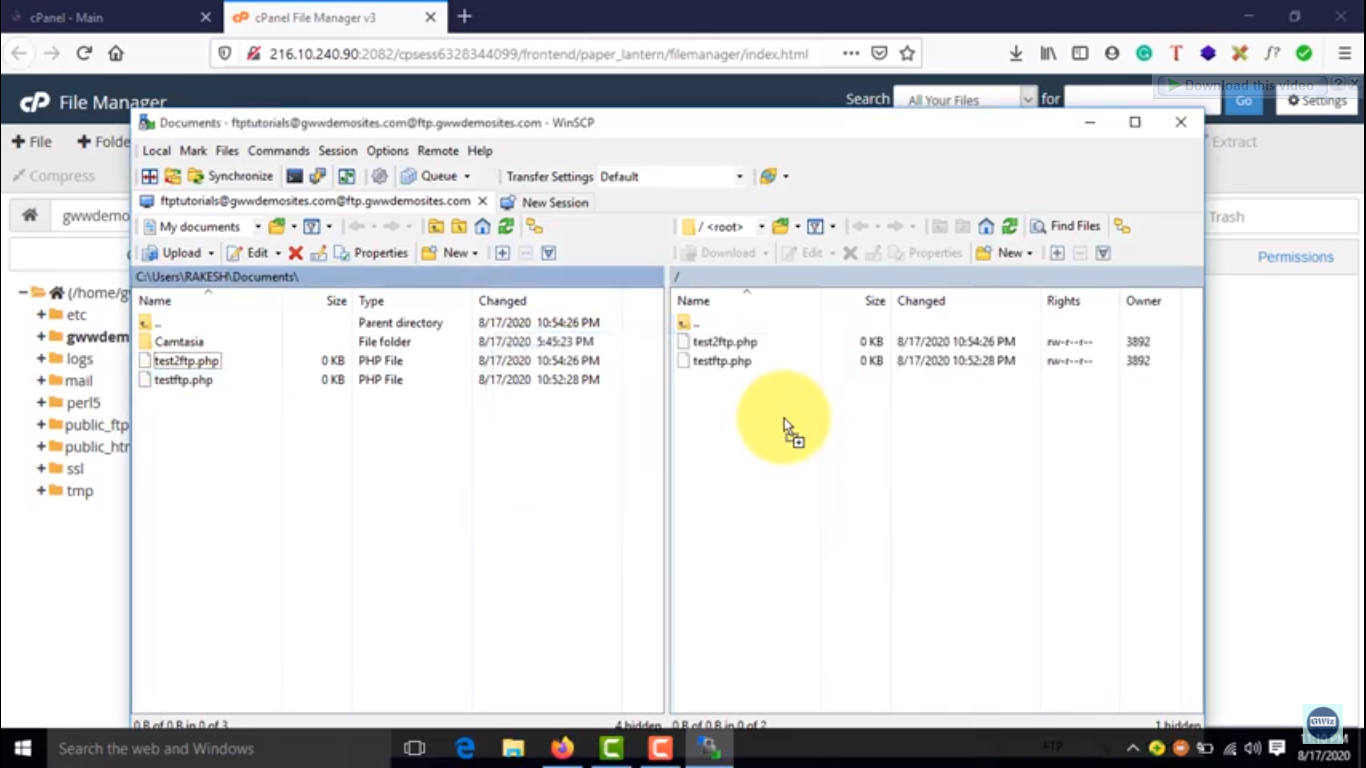Go to remote home directory icon
1366x768 pixels.
point(986,227)
